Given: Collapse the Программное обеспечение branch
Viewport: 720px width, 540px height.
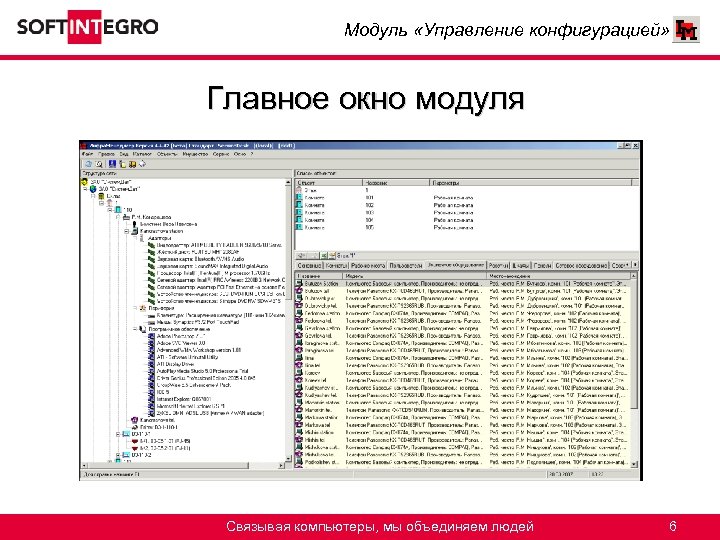Looking at the screenshot, I should (x=135, y=329).
